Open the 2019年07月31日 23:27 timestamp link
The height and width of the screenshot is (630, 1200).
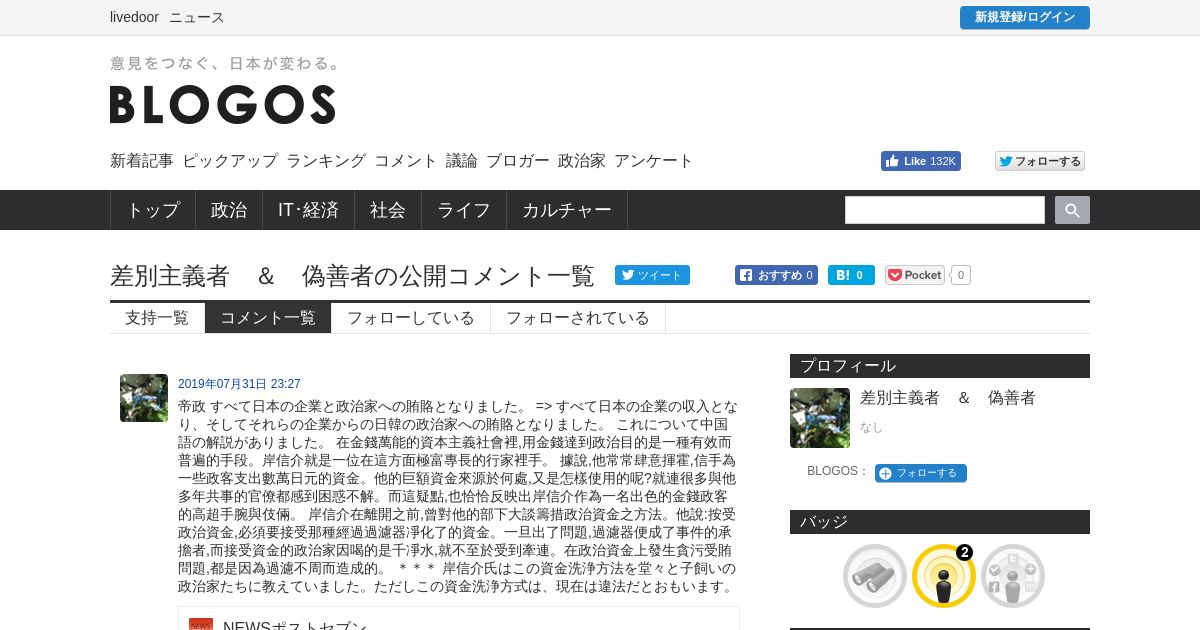click(x=239, y=384)
